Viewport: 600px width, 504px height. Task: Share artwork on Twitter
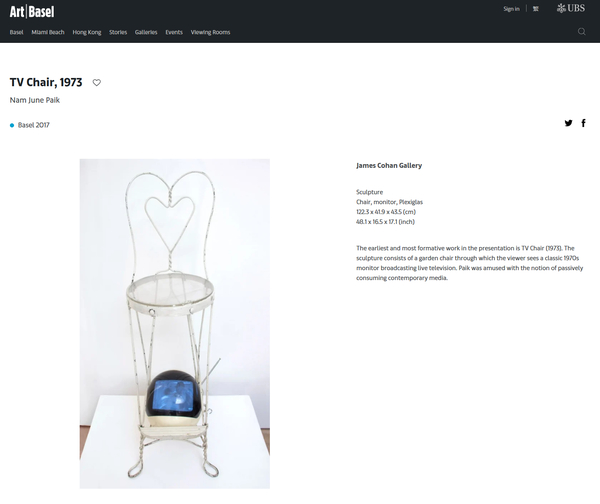click(568, 123)
